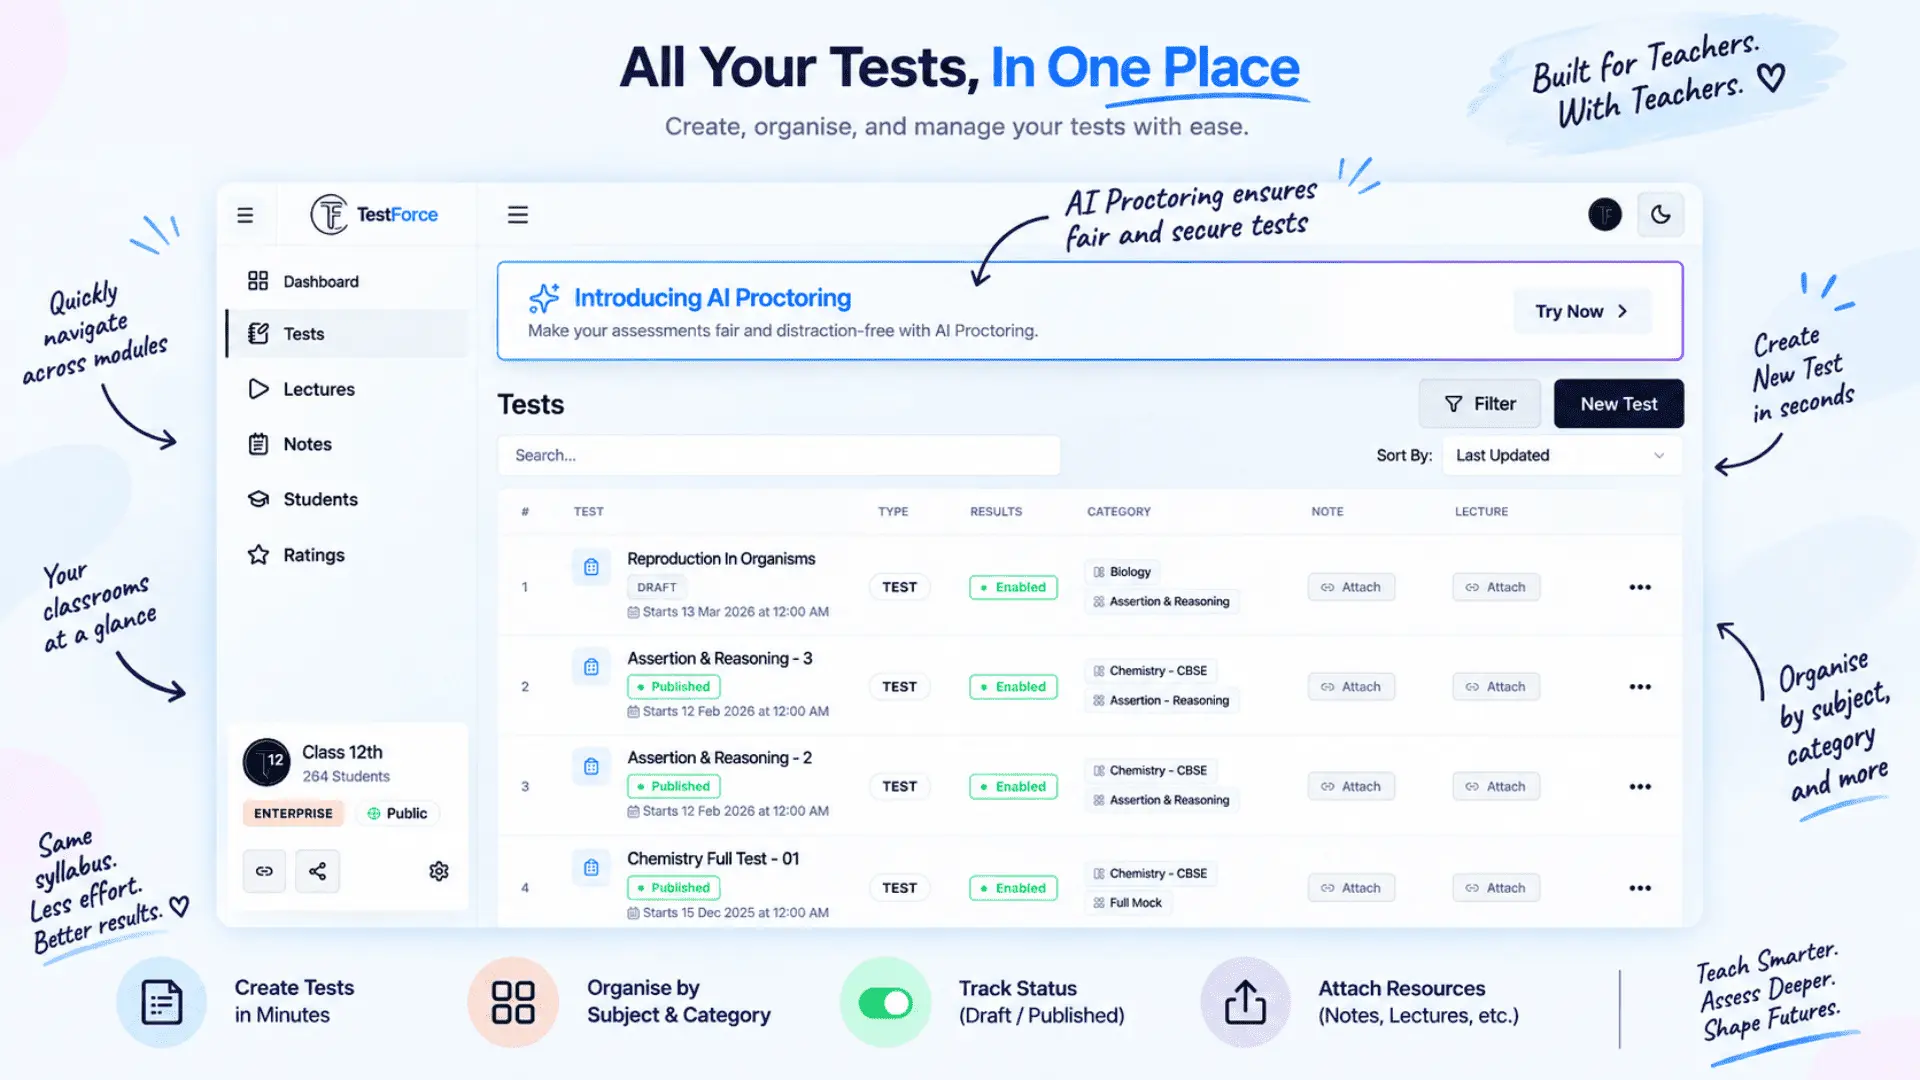
Task: Click Try Now on the AI Proctoring banner
Action: click(x=1581, y=311)
